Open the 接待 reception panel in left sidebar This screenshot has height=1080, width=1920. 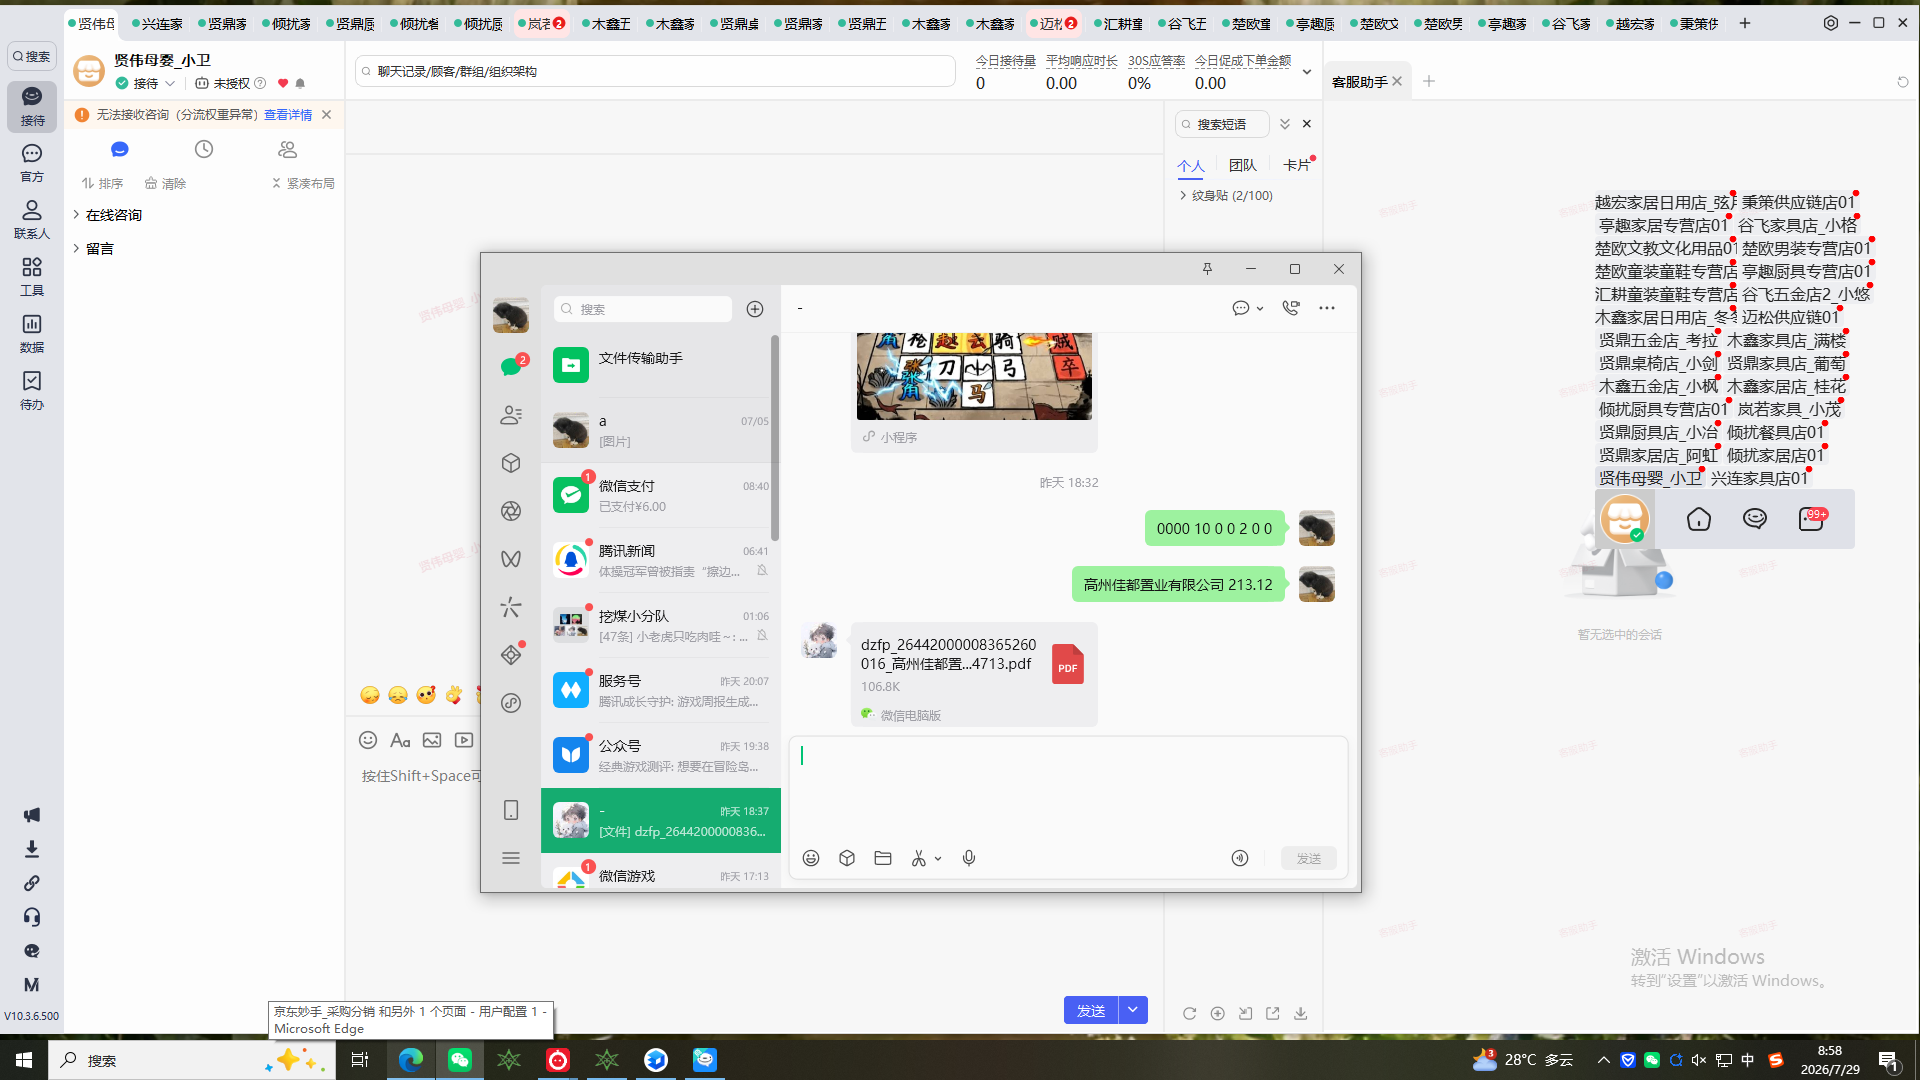click(32, 105)
